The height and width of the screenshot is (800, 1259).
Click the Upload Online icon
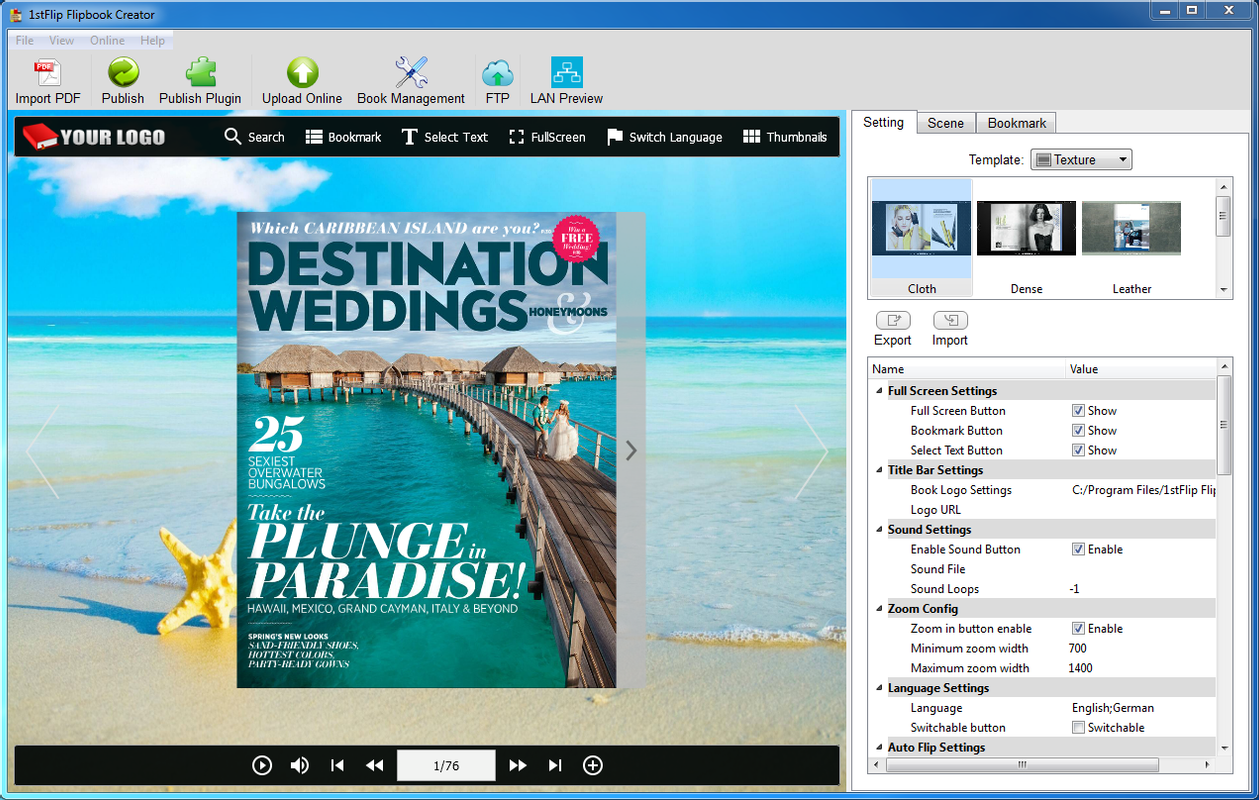(x=302, y=73)
